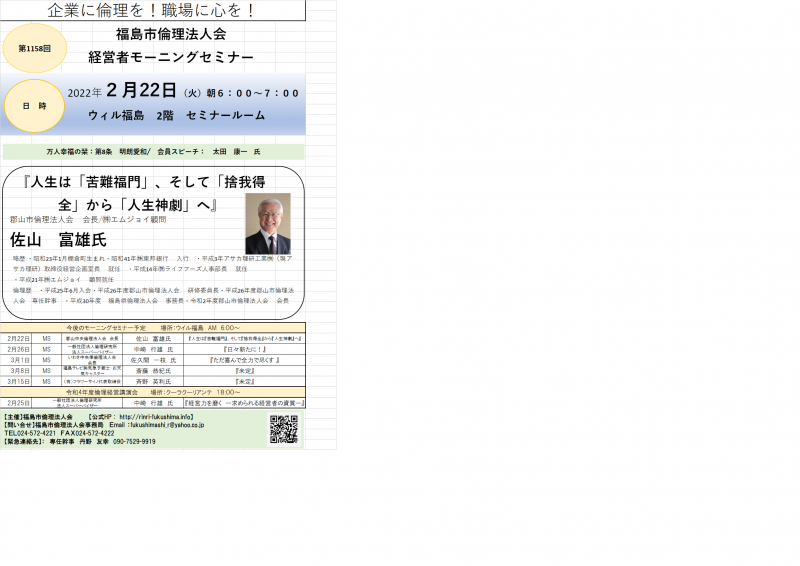The width and height of the screenshot is (800, 566).
Task: Select the speaker portrait photo
Action: pos(267,223)
